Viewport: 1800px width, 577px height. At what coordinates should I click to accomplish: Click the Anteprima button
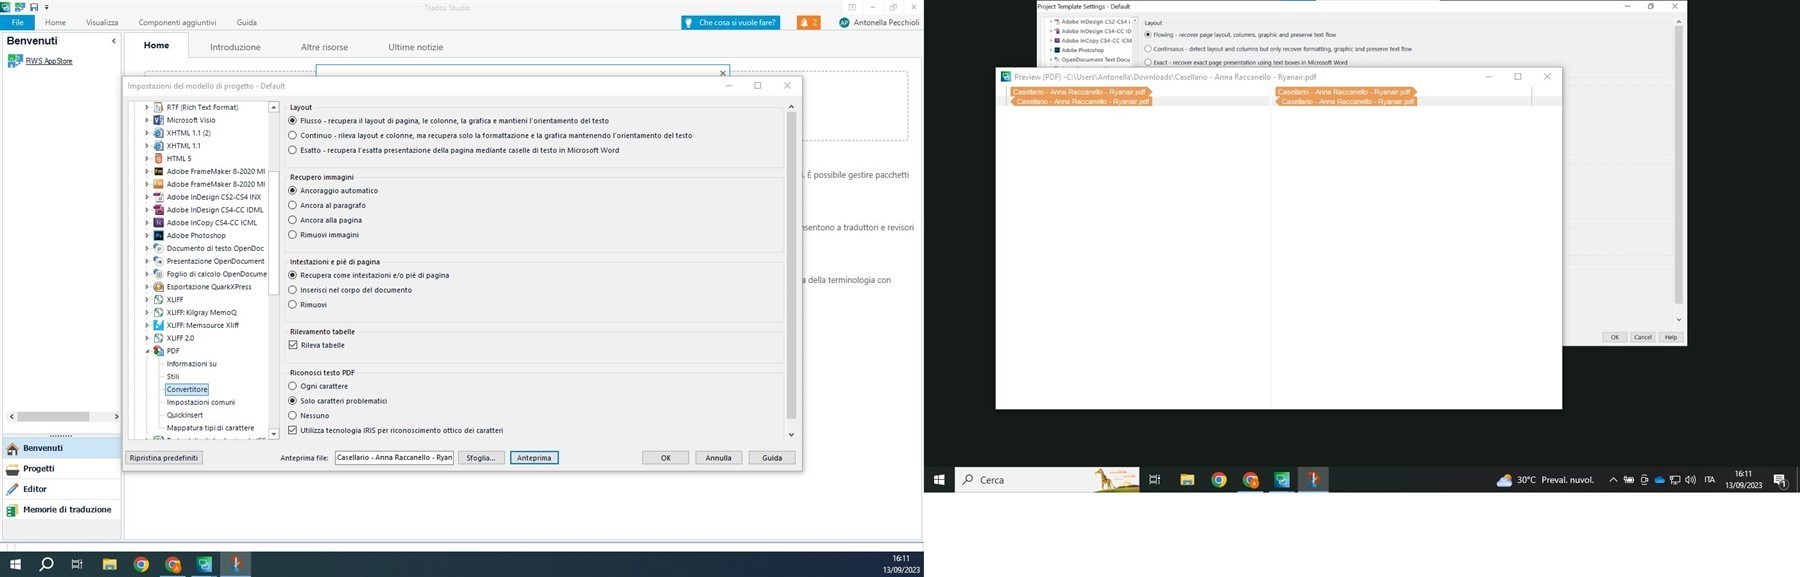point(534,458)
